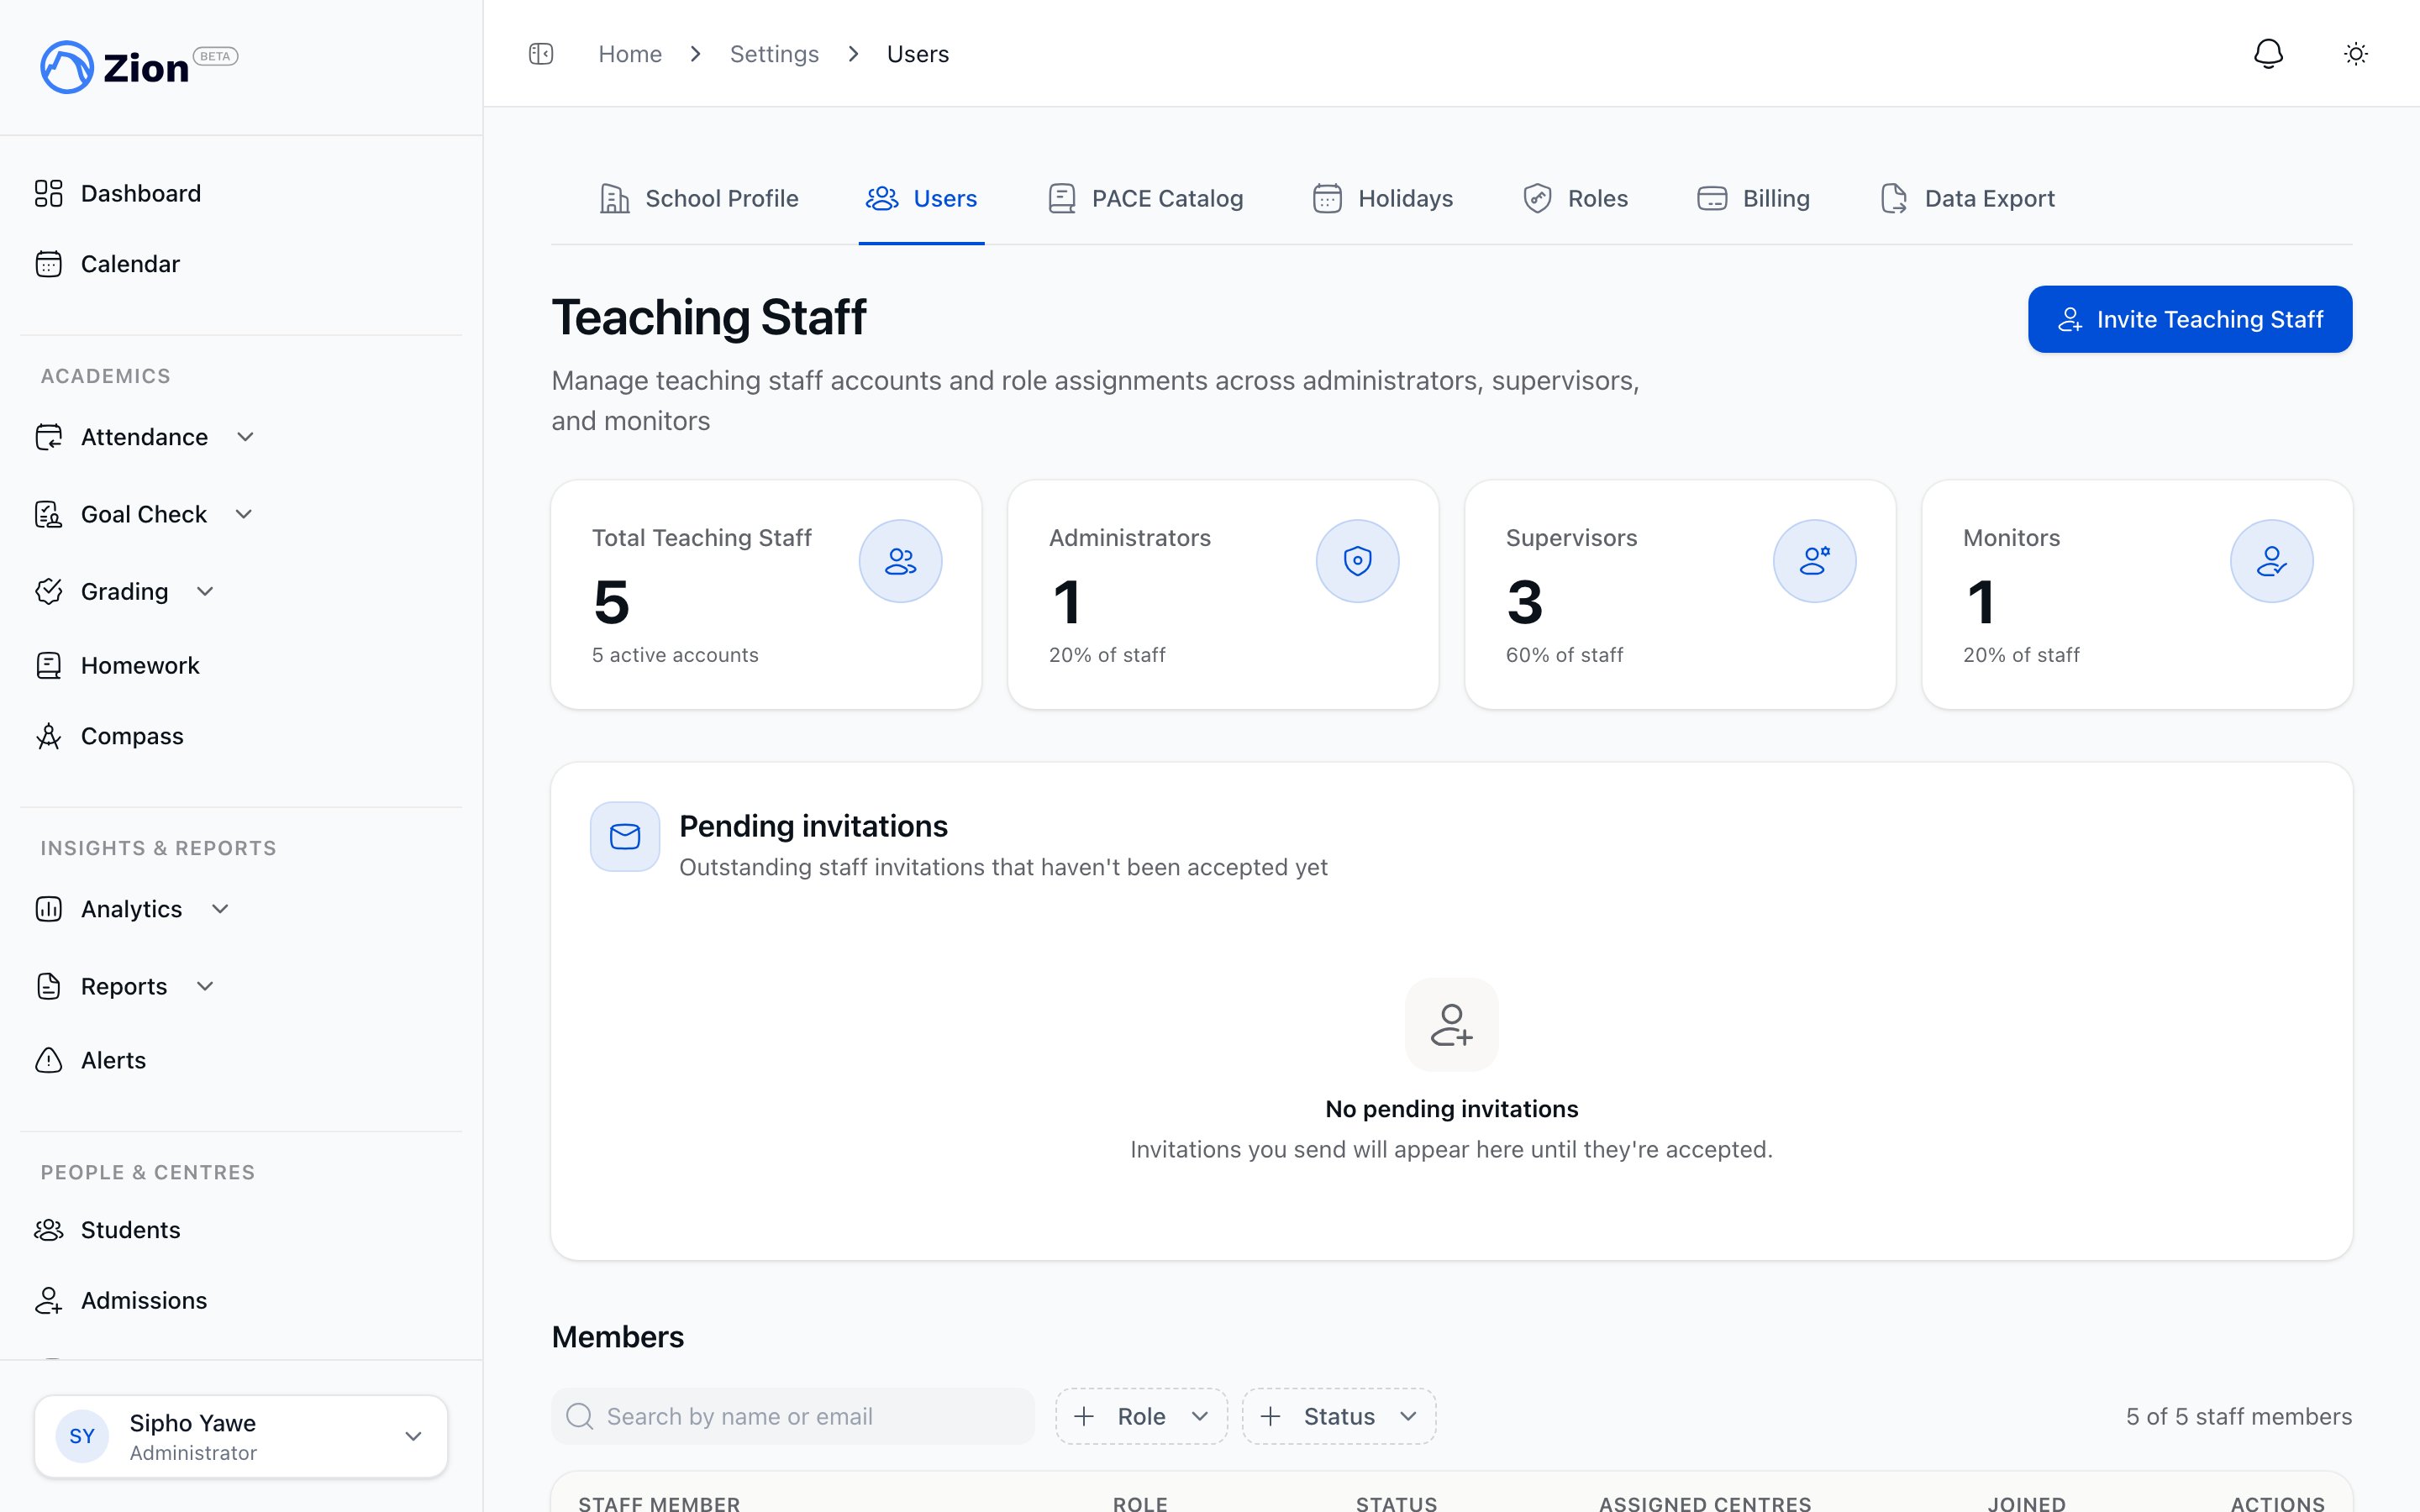Switch to the PACE Catalog tab

(1145, 198)
